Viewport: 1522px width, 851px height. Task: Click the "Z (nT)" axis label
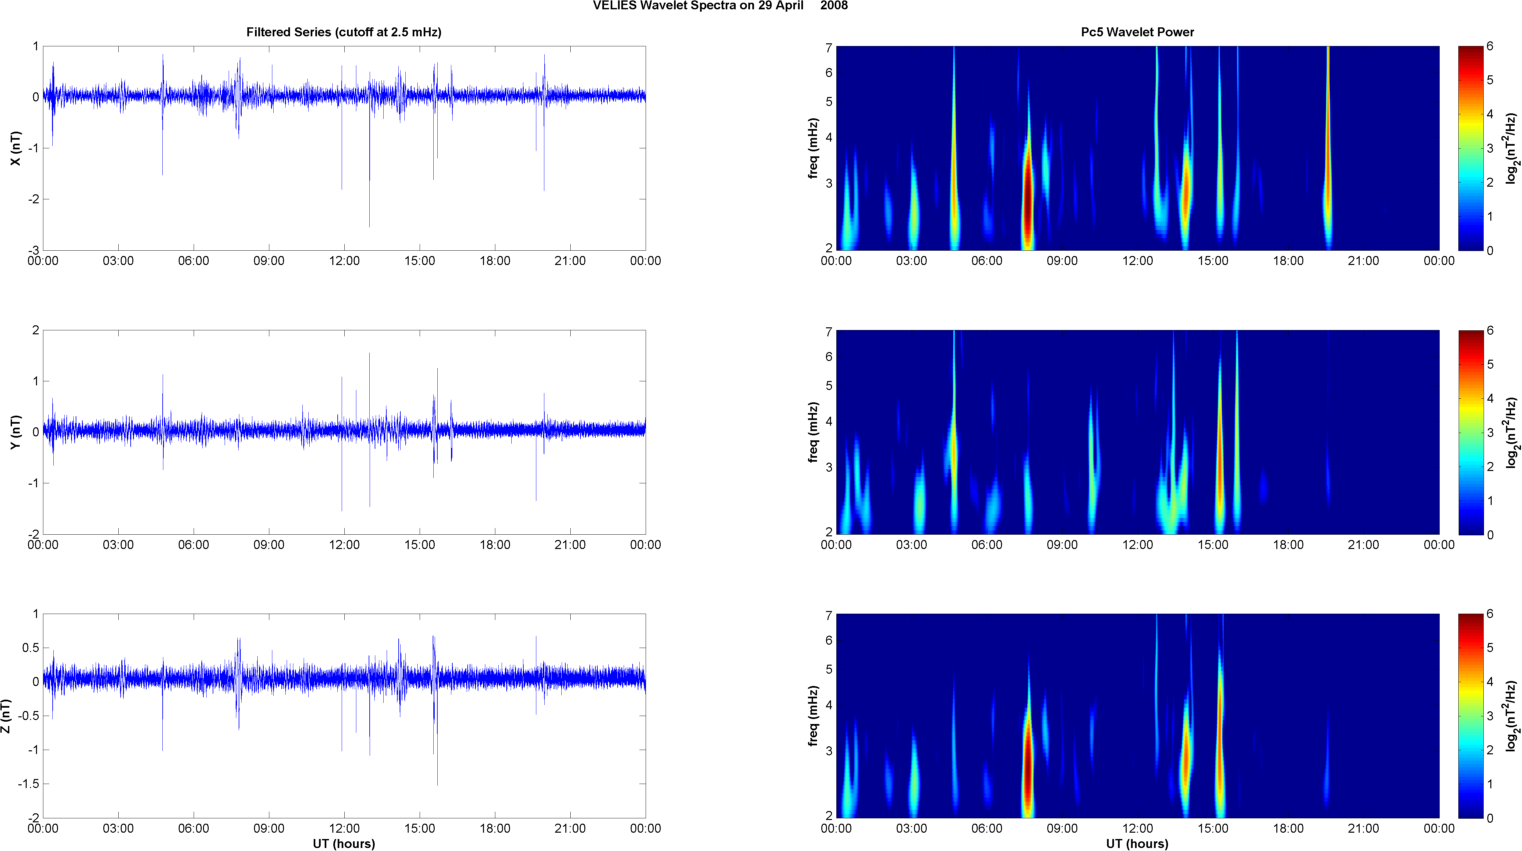pyautogui.click(x=6, y=716)
